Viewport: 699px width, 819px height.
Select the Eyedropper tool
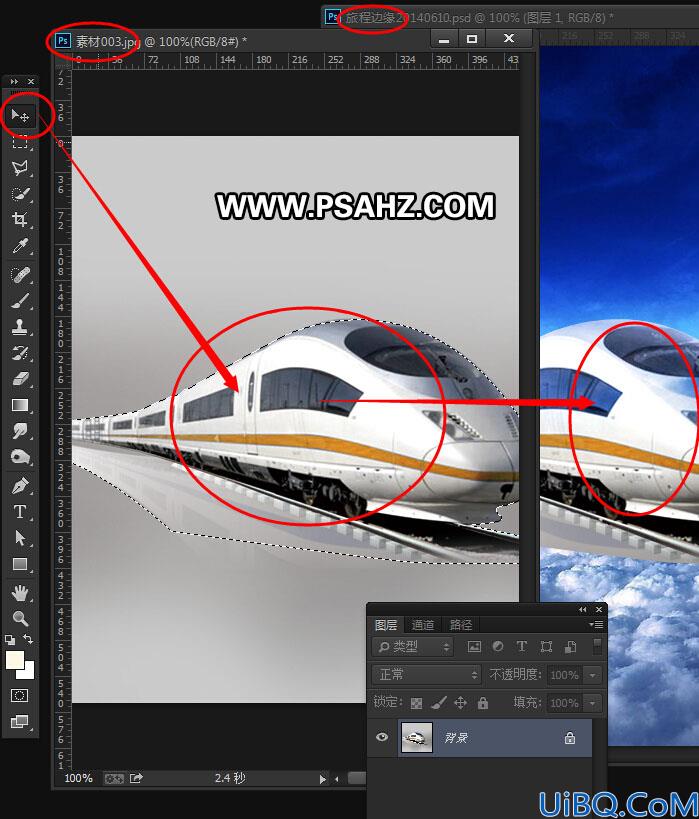pyautogui.click(x=20, y=245)
